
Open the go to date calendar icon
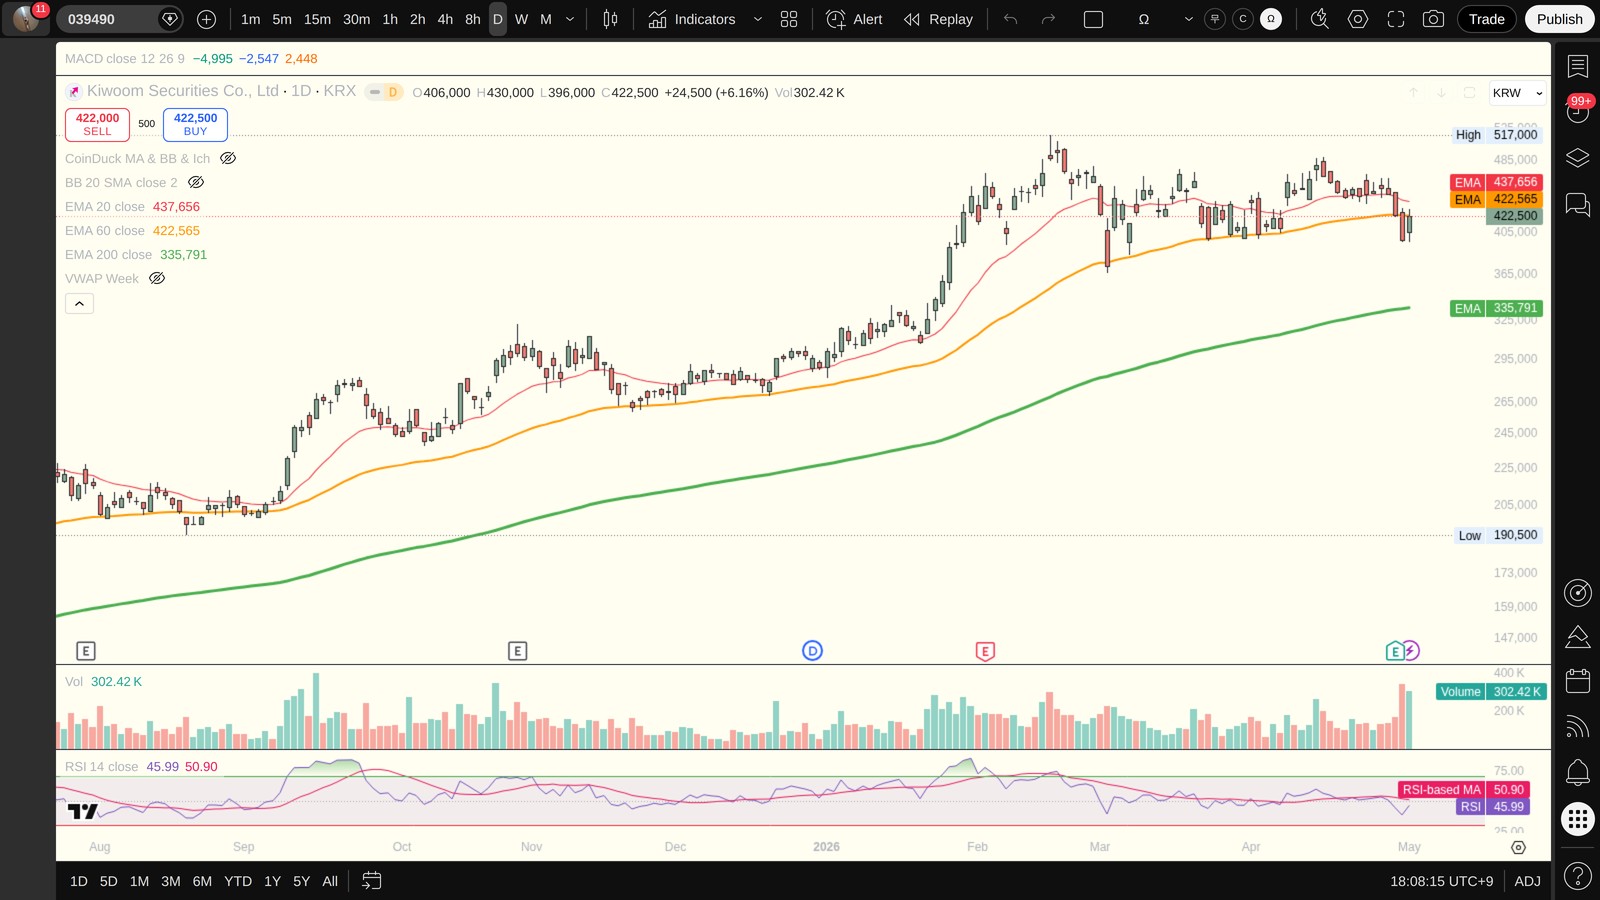pyautogui.click(x=371, y=881)
